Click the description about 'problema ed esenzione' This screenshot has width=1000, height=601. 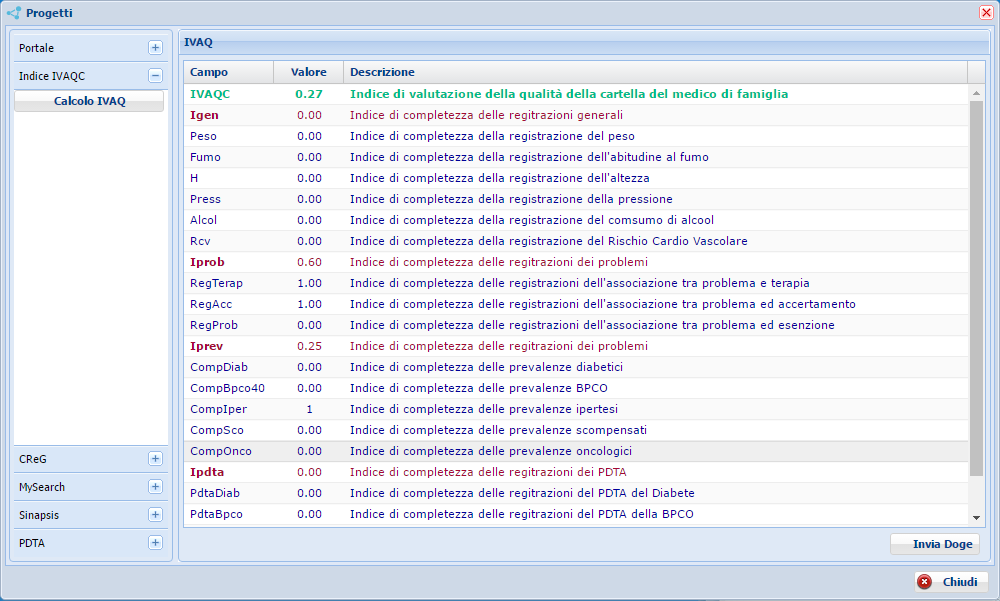[592, 325]
